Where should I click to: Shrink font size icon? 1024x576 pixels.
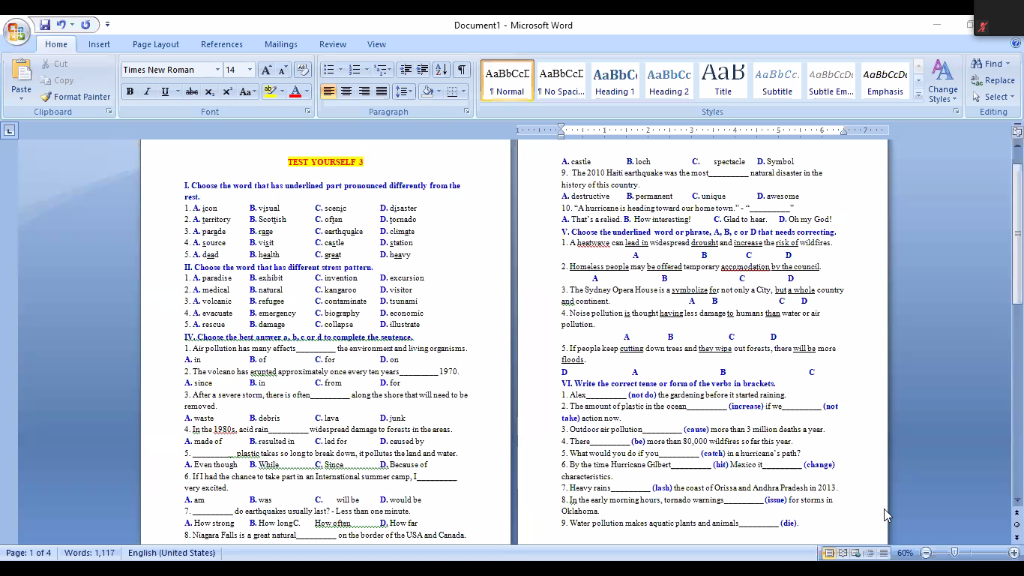[x=283, y=70]
